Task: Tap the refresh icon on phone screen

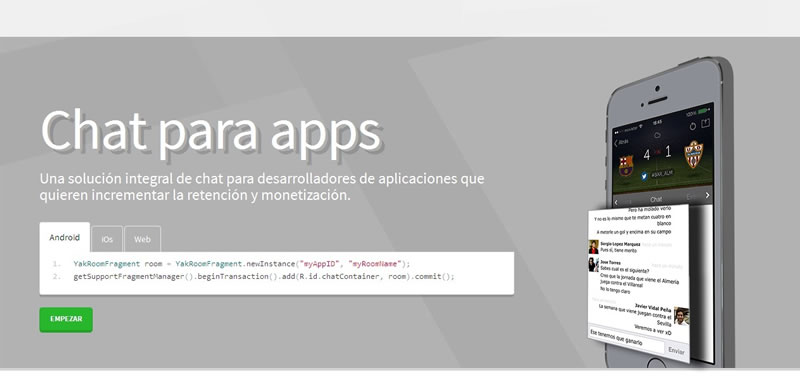Action: click(x=693, y=125)
